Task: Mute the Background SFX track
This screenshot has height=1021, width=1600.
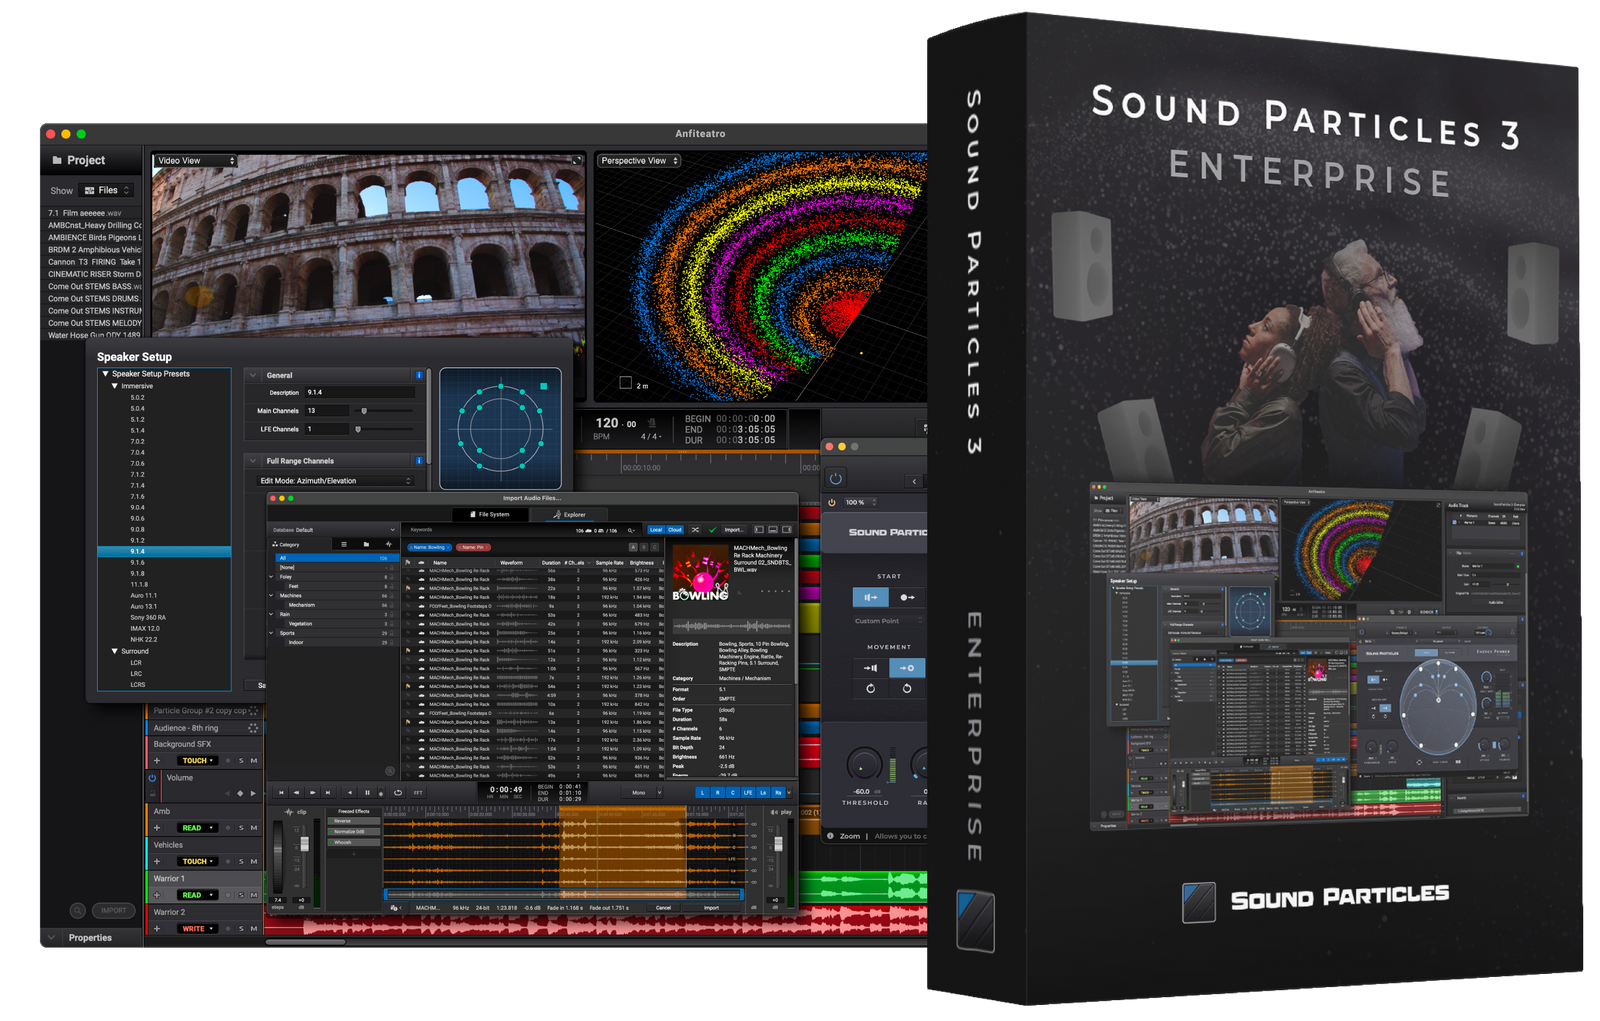Action: (253, 761)
